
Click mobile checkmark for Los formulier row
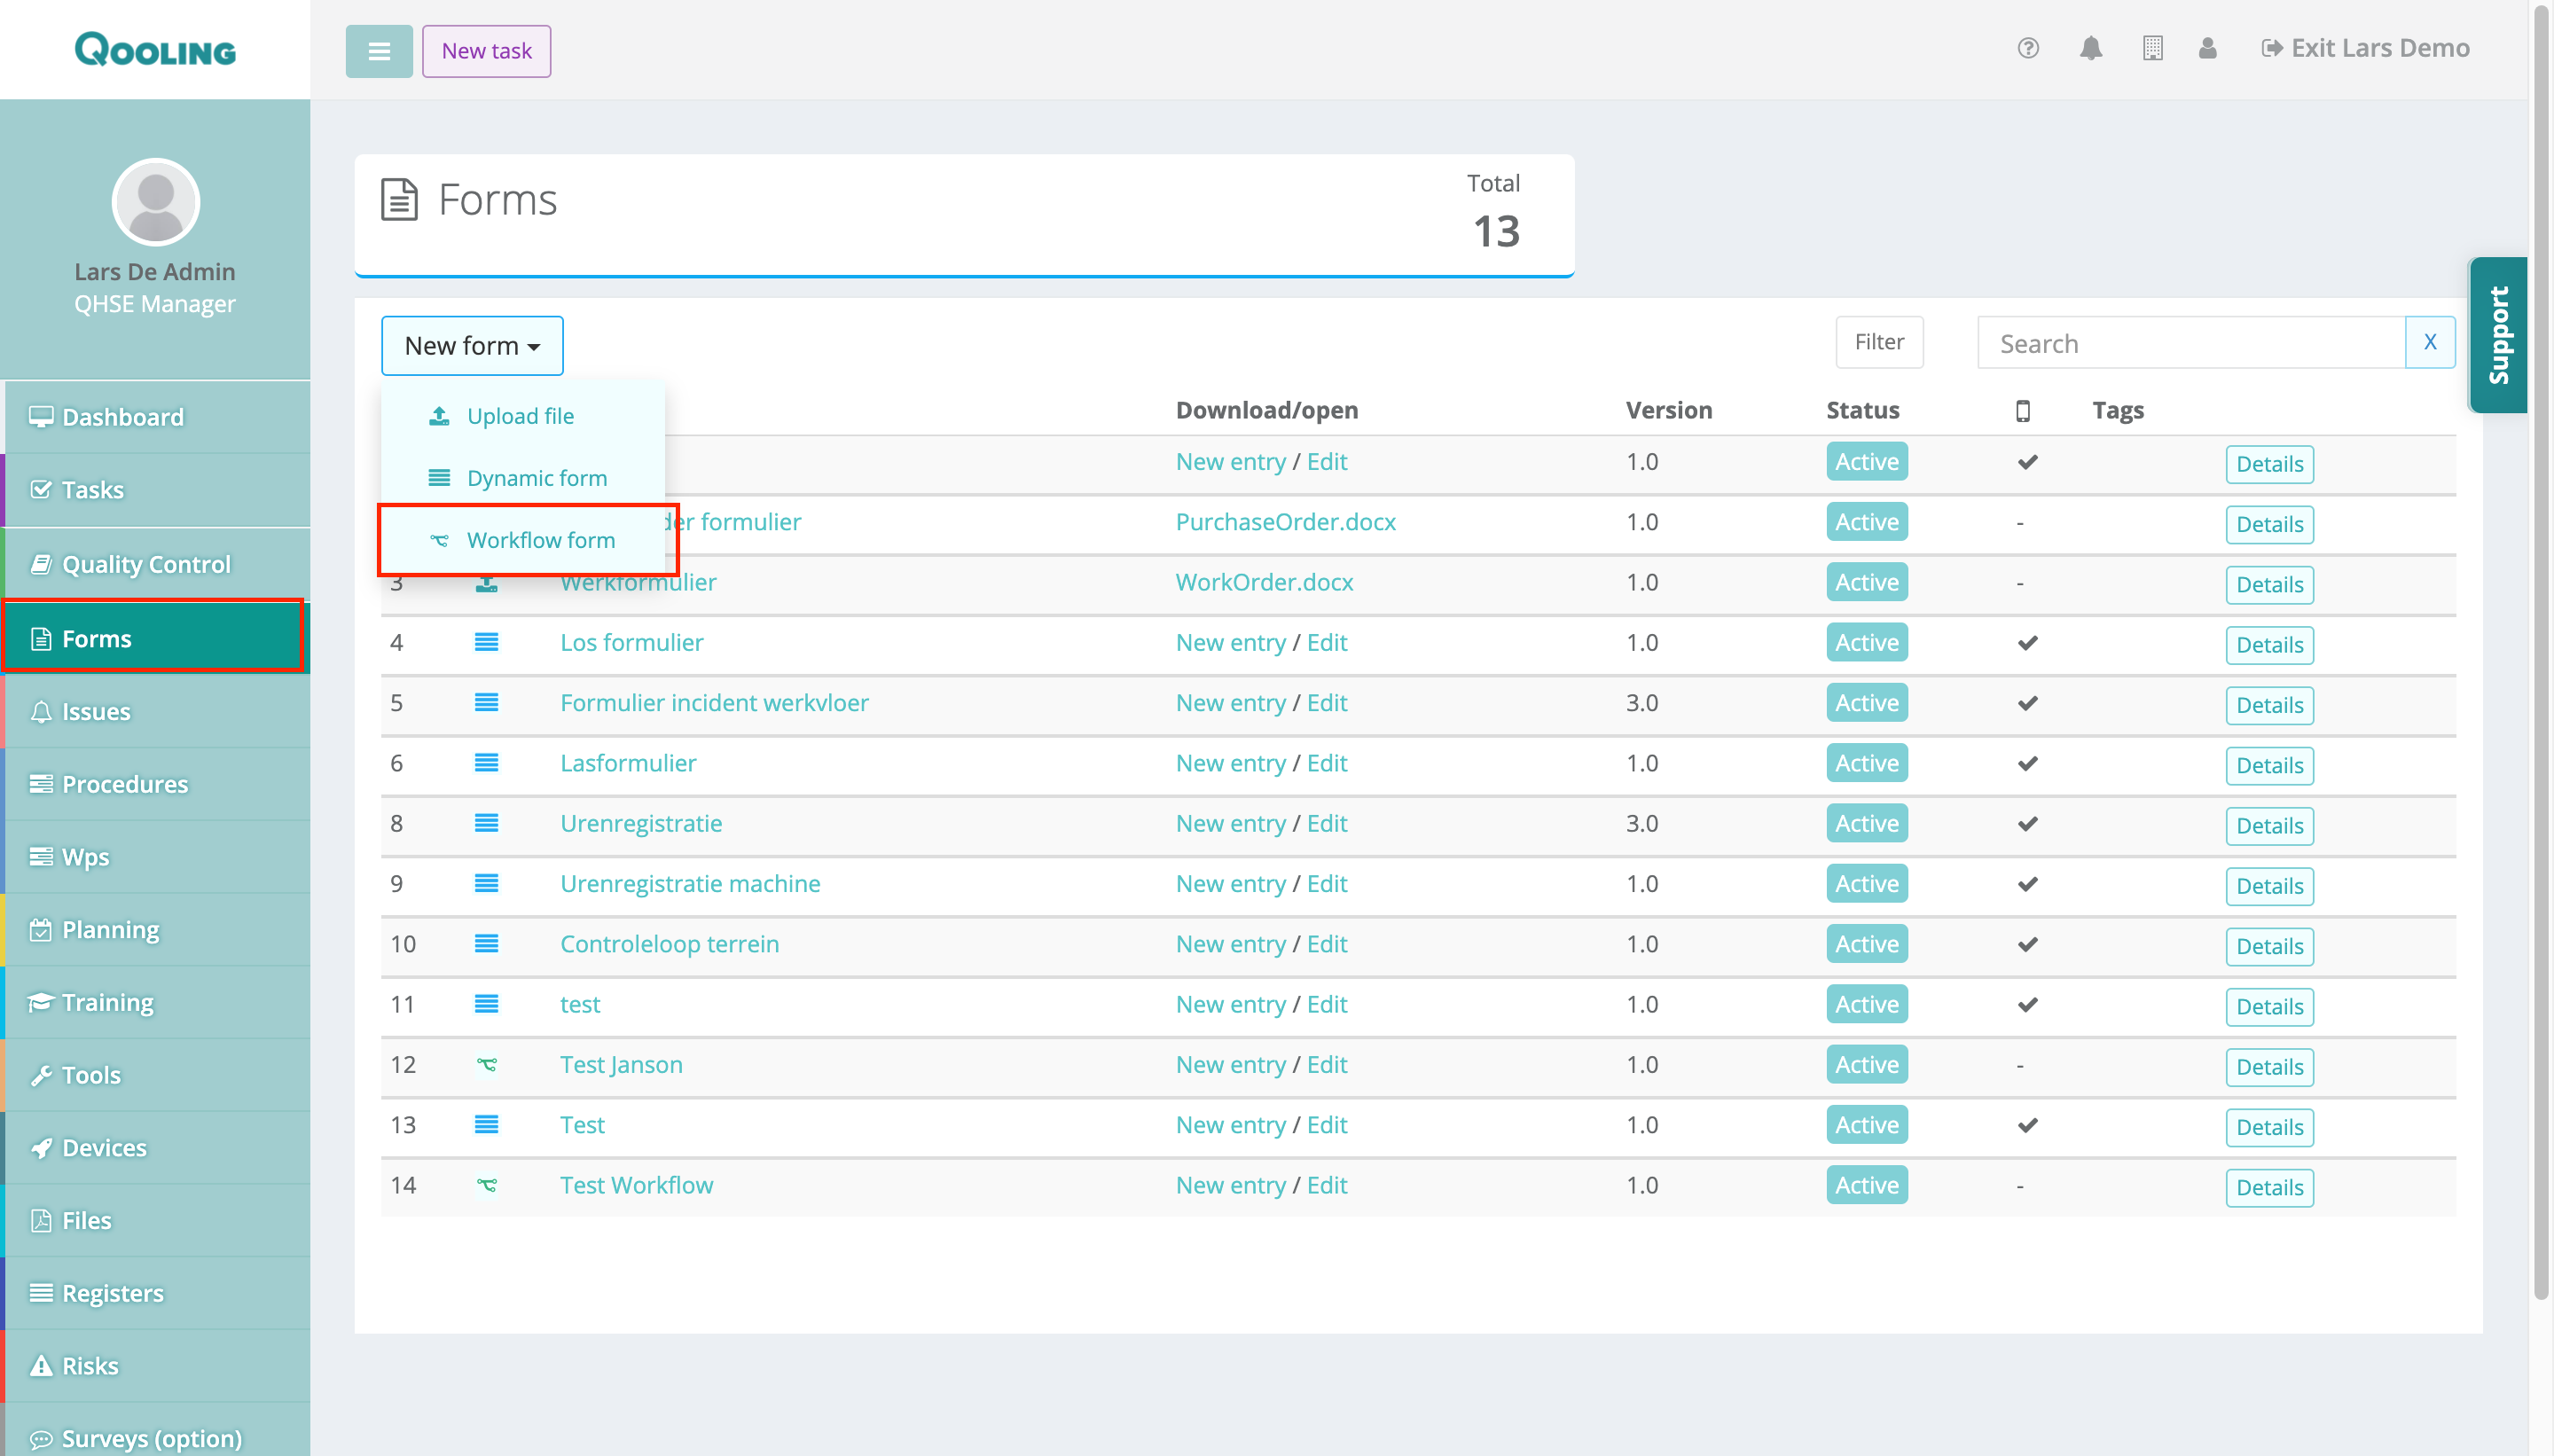(x=2027, y=643)
